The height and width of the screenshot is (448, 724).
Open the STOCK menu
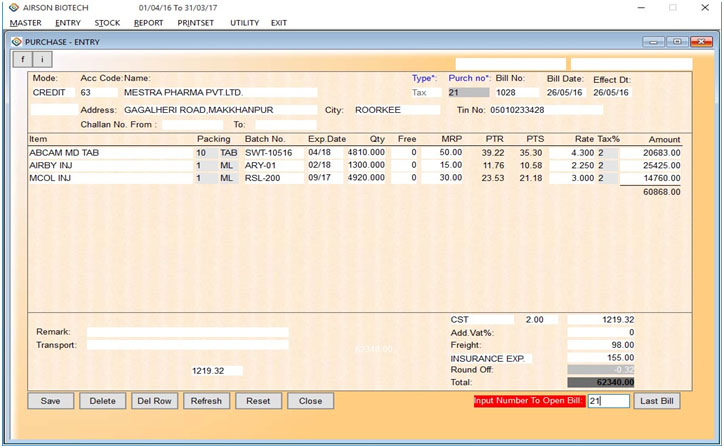(107, 22)
